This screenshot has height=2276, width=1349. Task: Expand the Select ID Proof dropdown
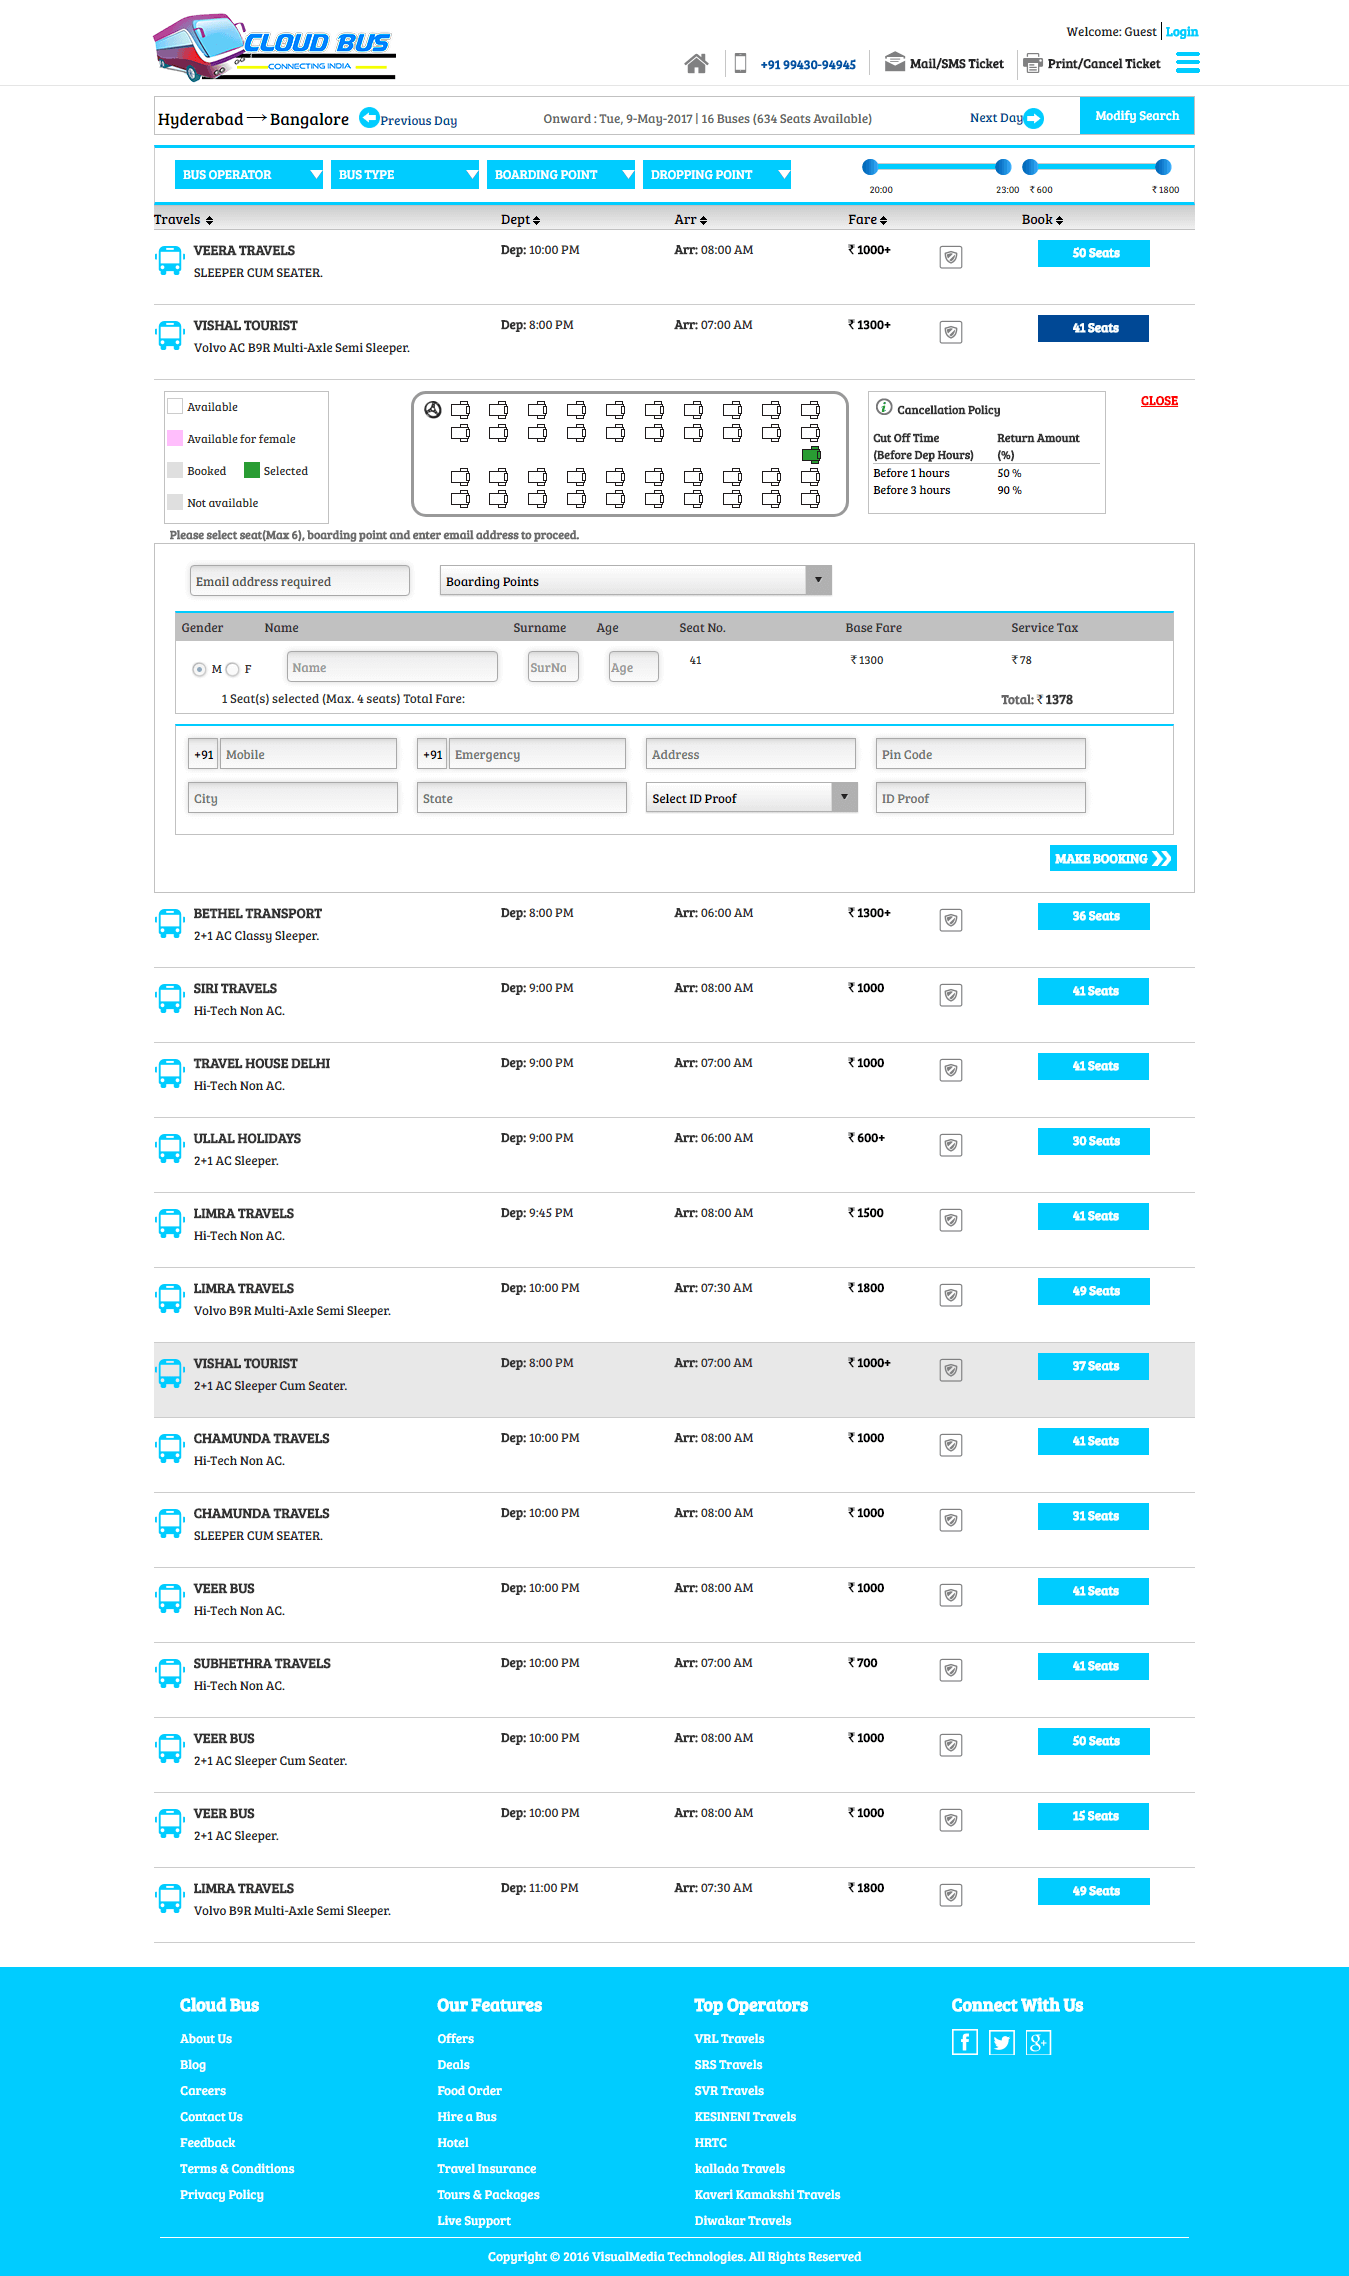pos(752,797)
